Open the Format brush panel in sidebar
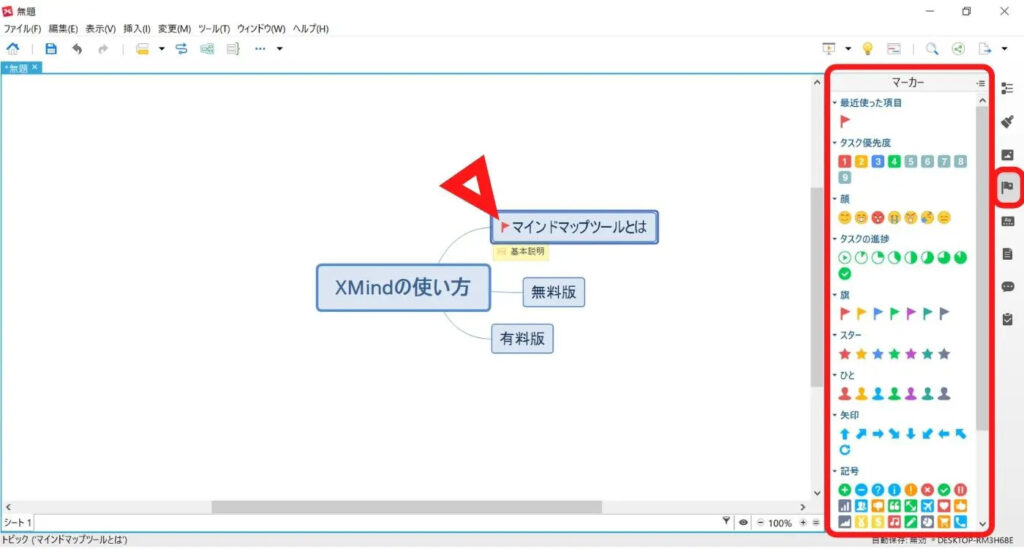The width and height of the screenshot is (1024, 549). pos(1007,121)
